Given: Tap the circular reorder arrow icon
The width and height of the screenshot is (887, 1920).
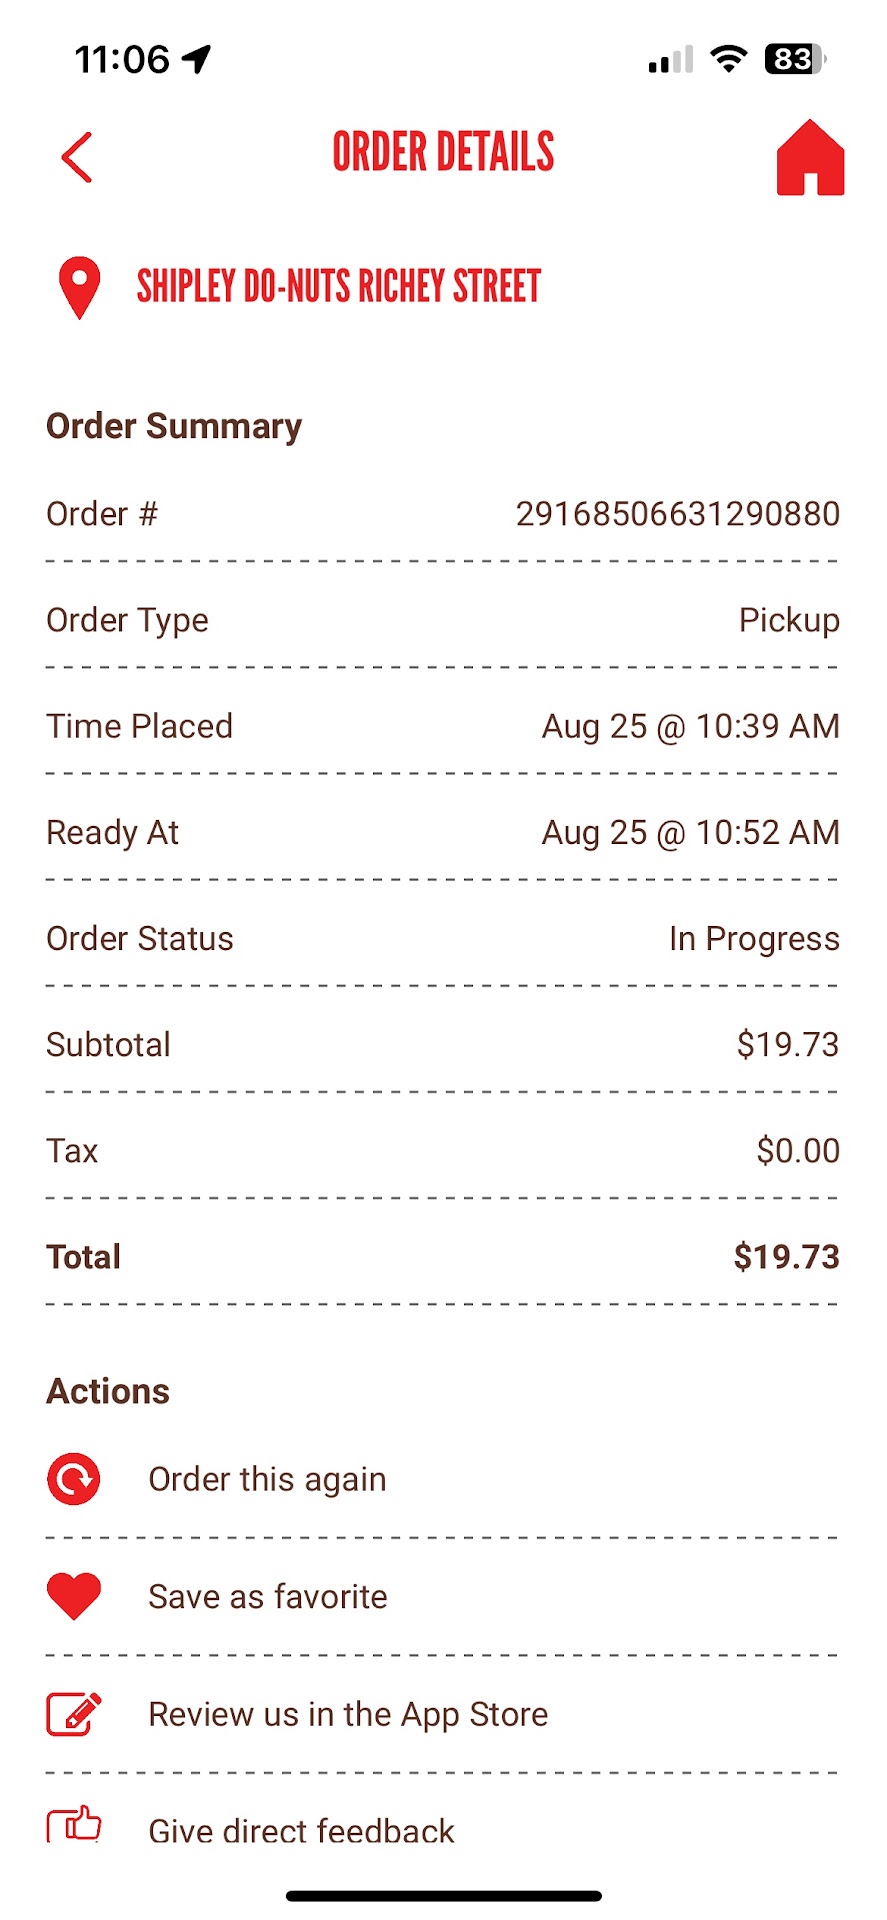Looking at the screenshot, I should click(74, 1479).
